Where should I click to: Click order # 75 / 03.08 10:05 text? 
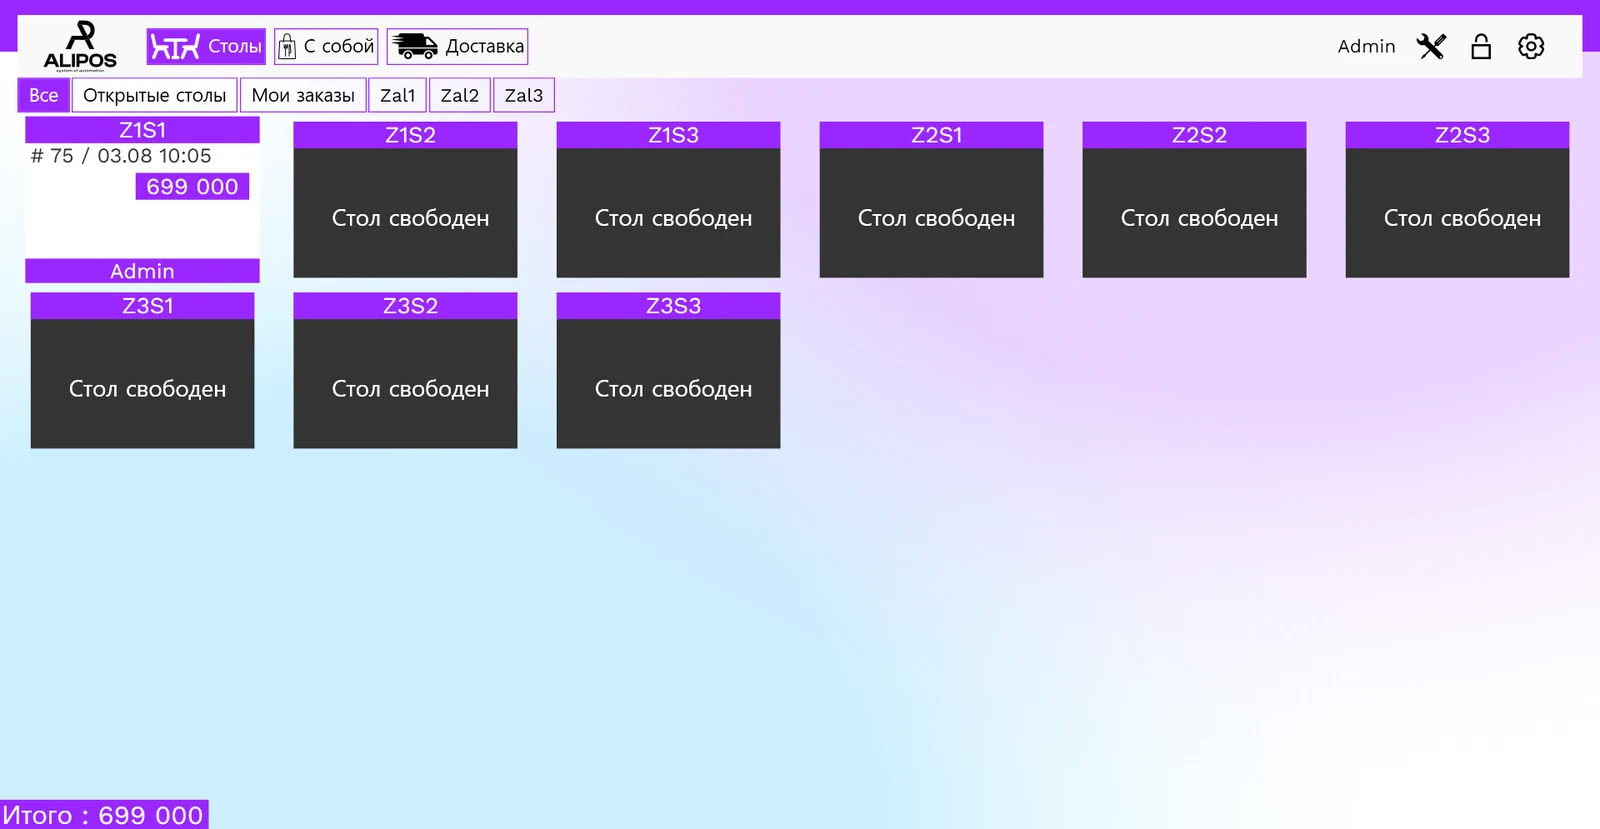tap(121, 156)
